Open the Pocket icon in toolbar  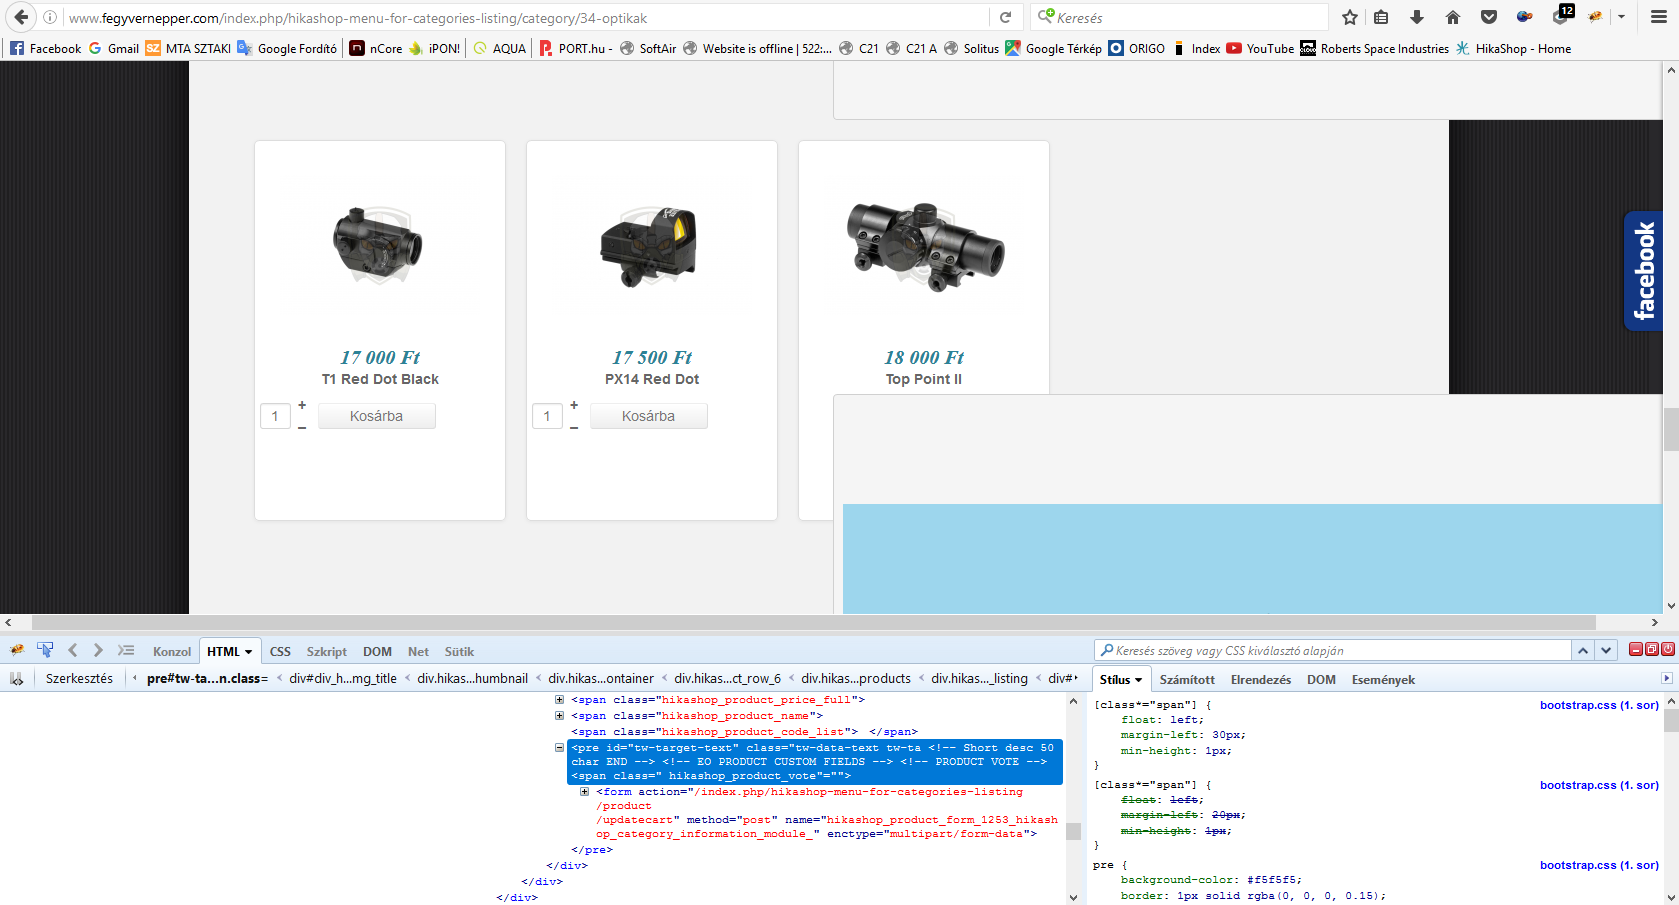(1489, 17)
